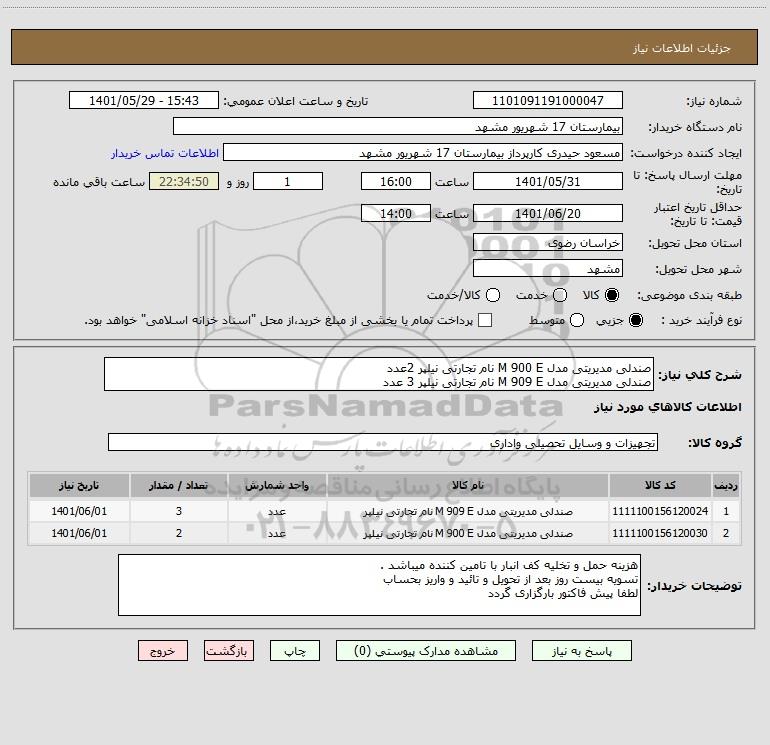The image size is (770, 745).
Task: Click product code 1111100156120024
Action: (x=660, y=511)
